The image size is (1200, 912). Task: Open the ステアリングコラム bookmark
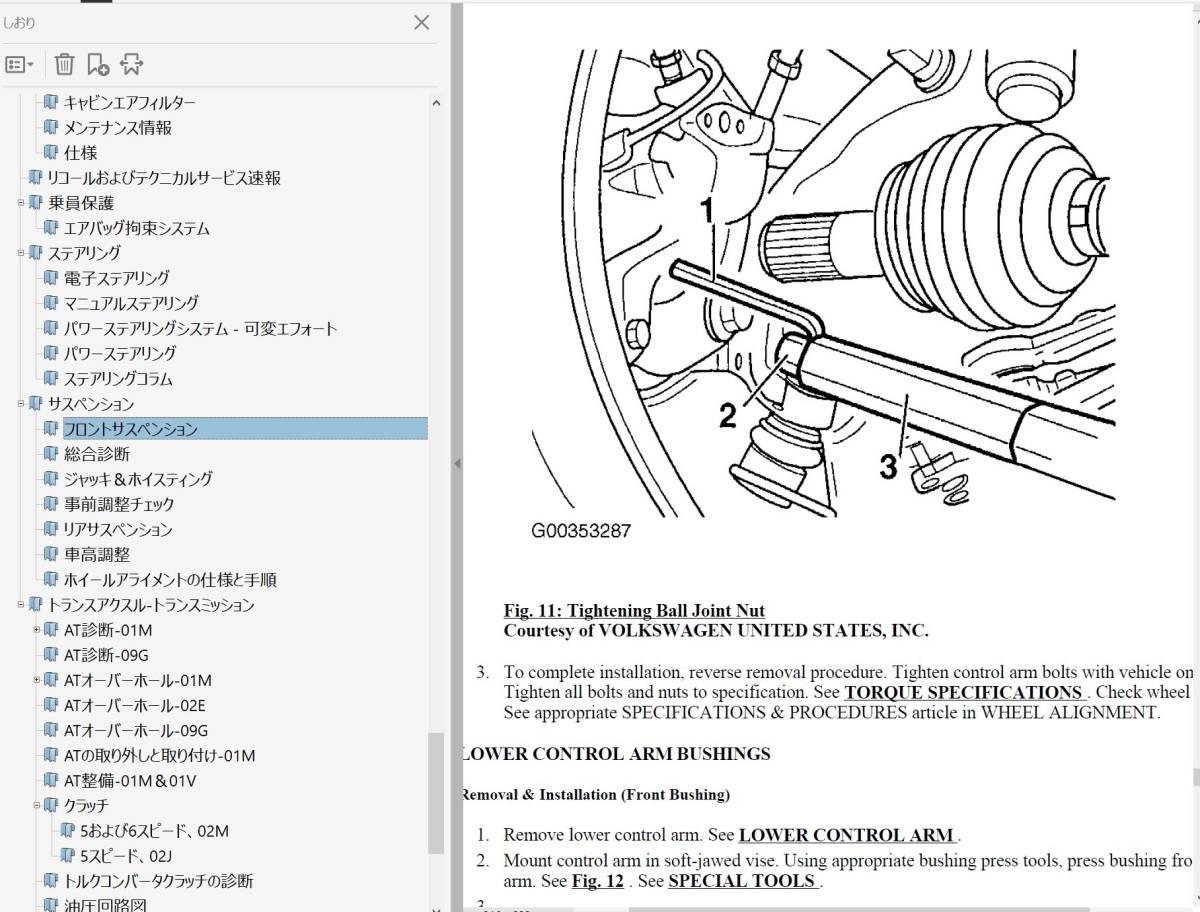[x=118, y=379]
